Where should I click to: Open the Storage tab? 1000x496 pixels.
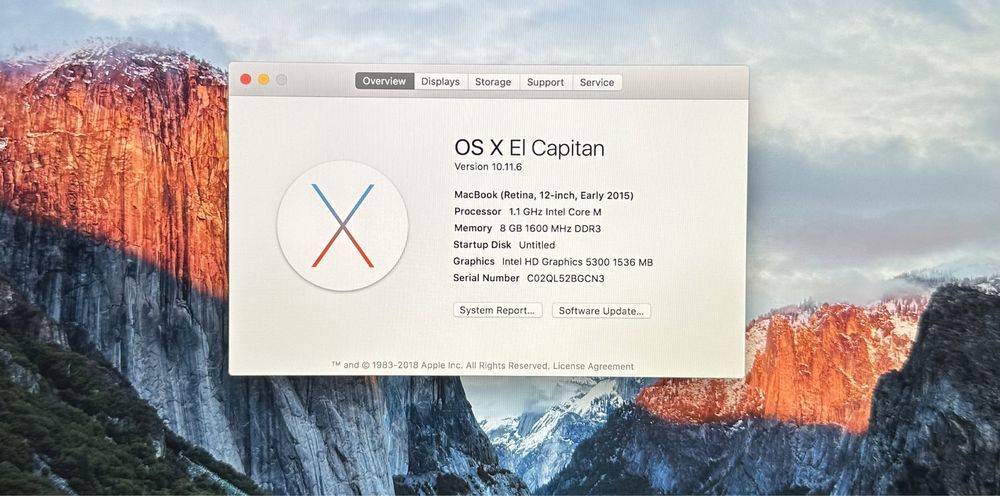click(x=493, y=82)
